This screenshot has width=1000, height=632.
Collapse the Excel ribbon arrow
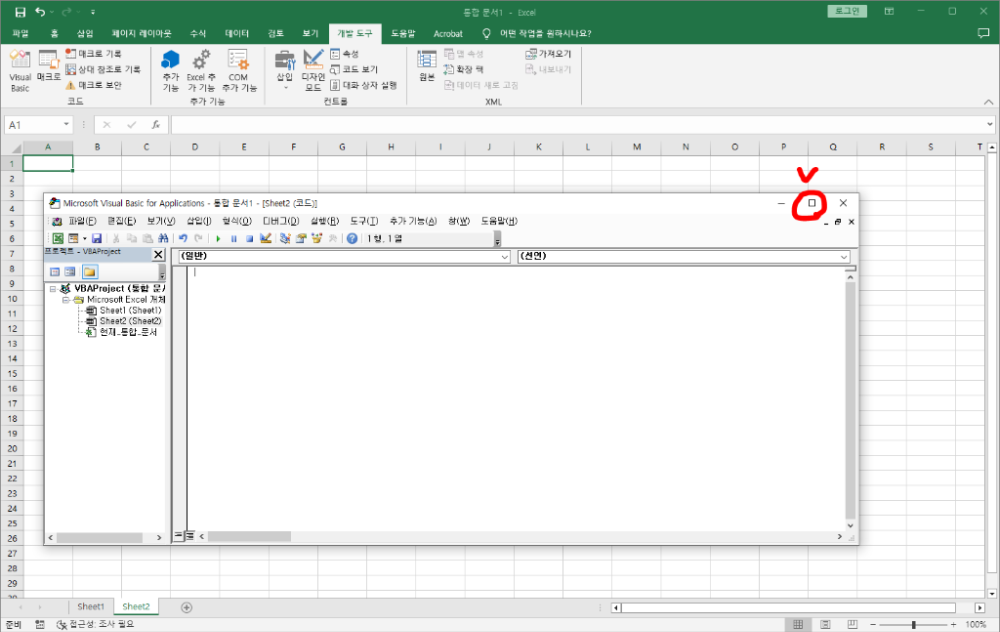(988, 101)
